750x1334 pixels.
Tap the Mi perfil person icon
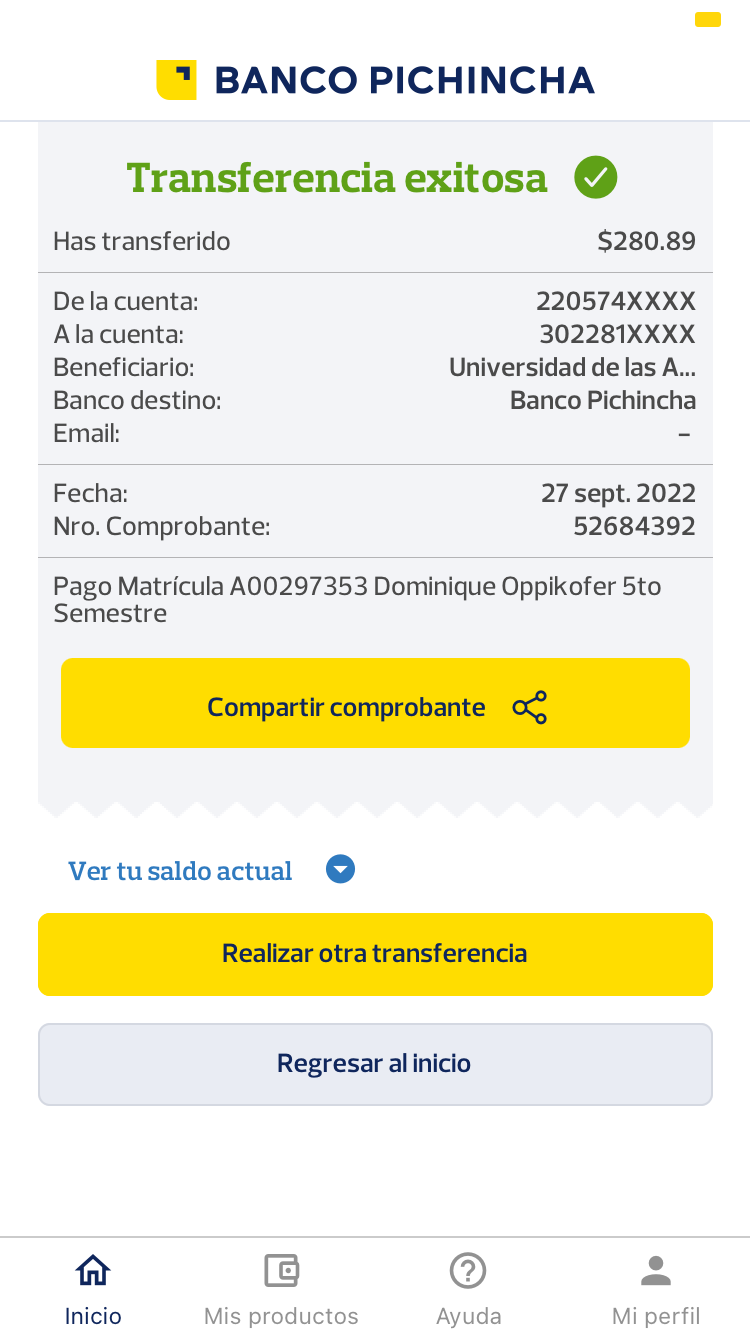point(656,1271)
